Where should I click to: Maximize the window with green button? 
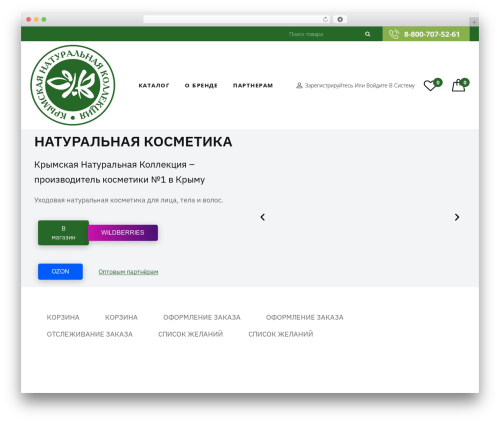(x=44, y=19)
